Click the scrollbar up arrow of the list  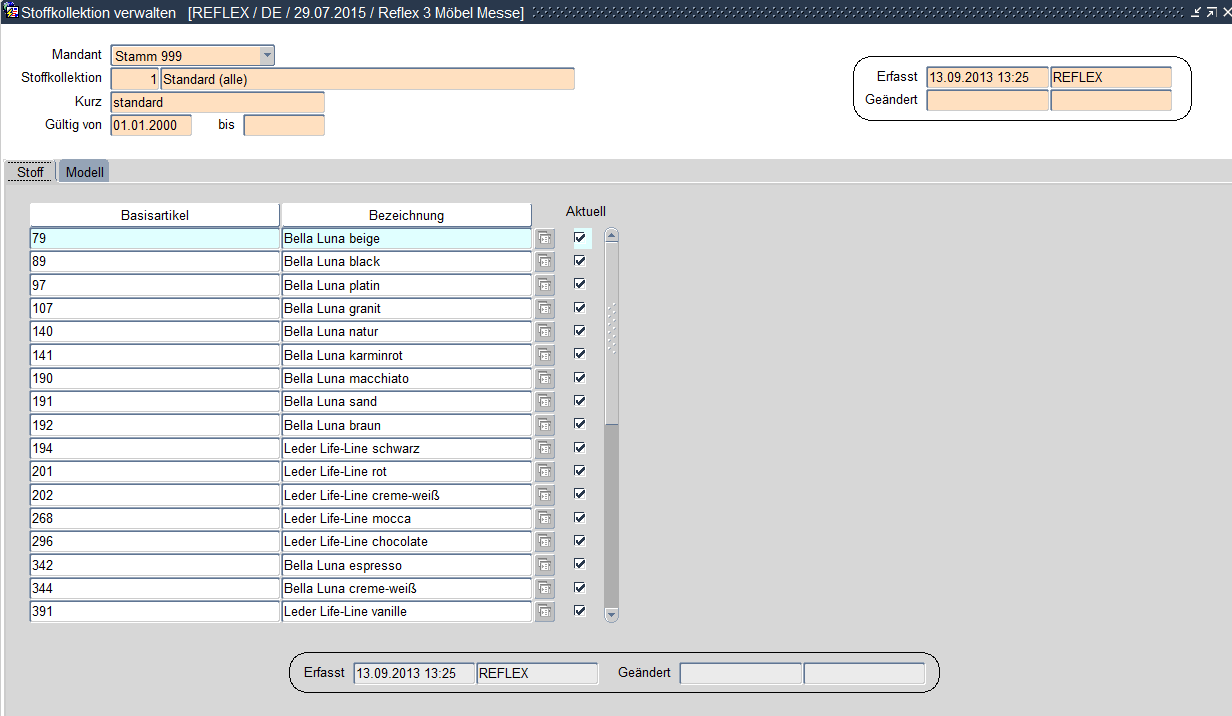coord(612,236)
